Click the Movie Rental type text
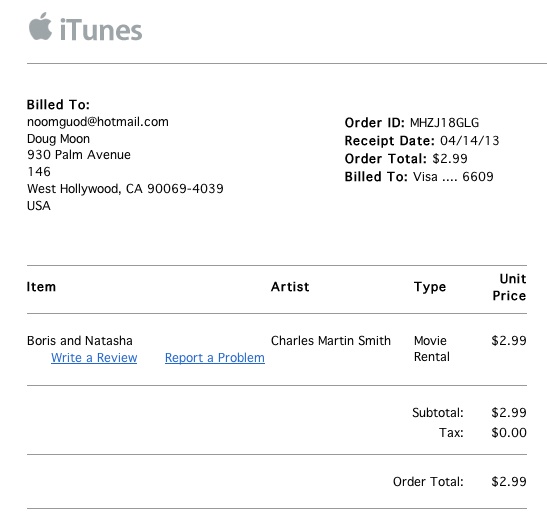 tap(432, 349)
